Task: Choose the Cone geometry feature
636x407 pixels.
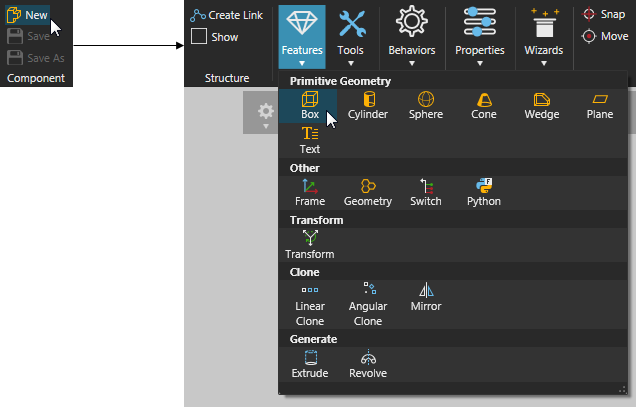Action: point(483,105)
